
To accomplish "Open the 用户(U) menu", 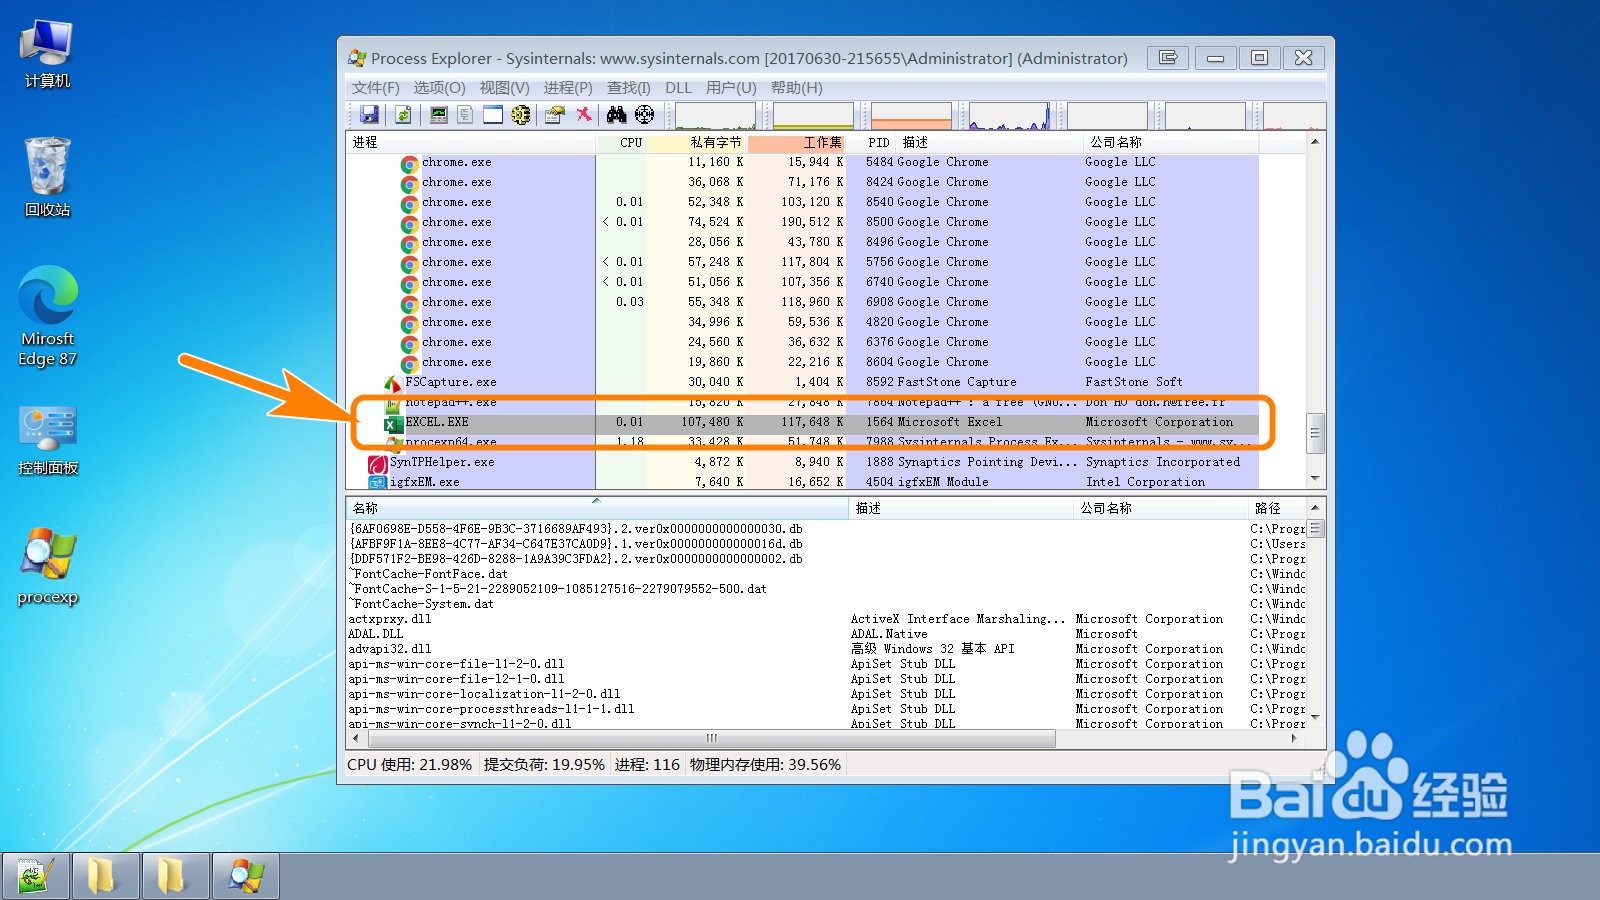I will coord(731,88).
